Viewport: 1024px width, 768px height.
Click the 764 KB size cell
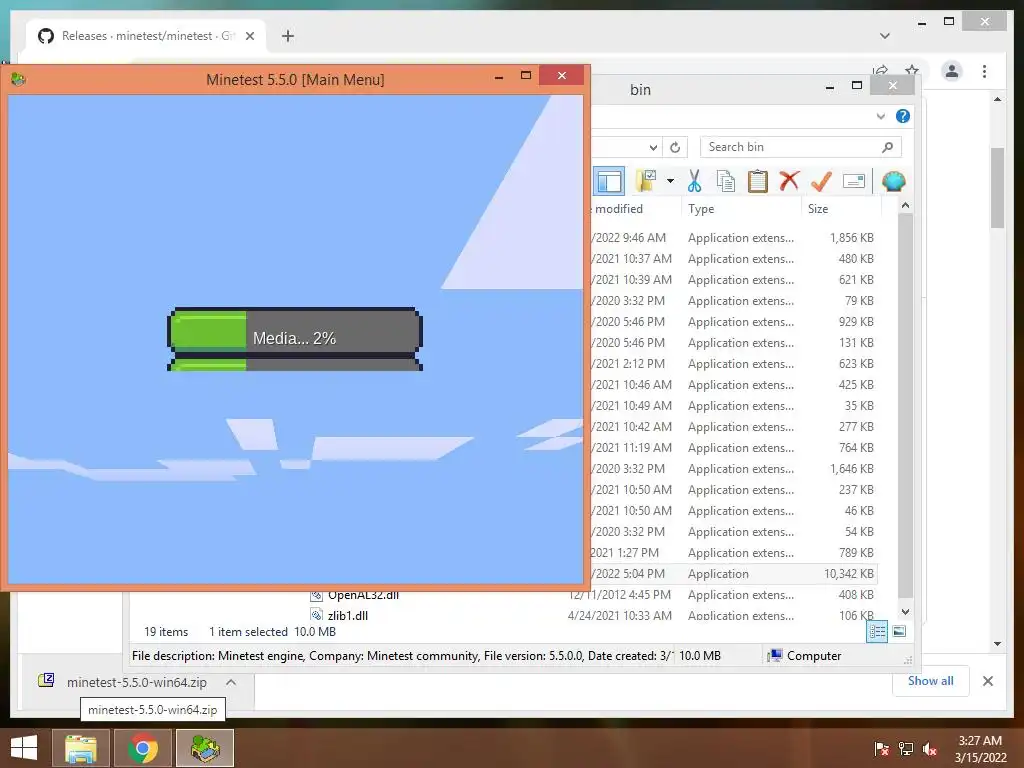point(856,447)
